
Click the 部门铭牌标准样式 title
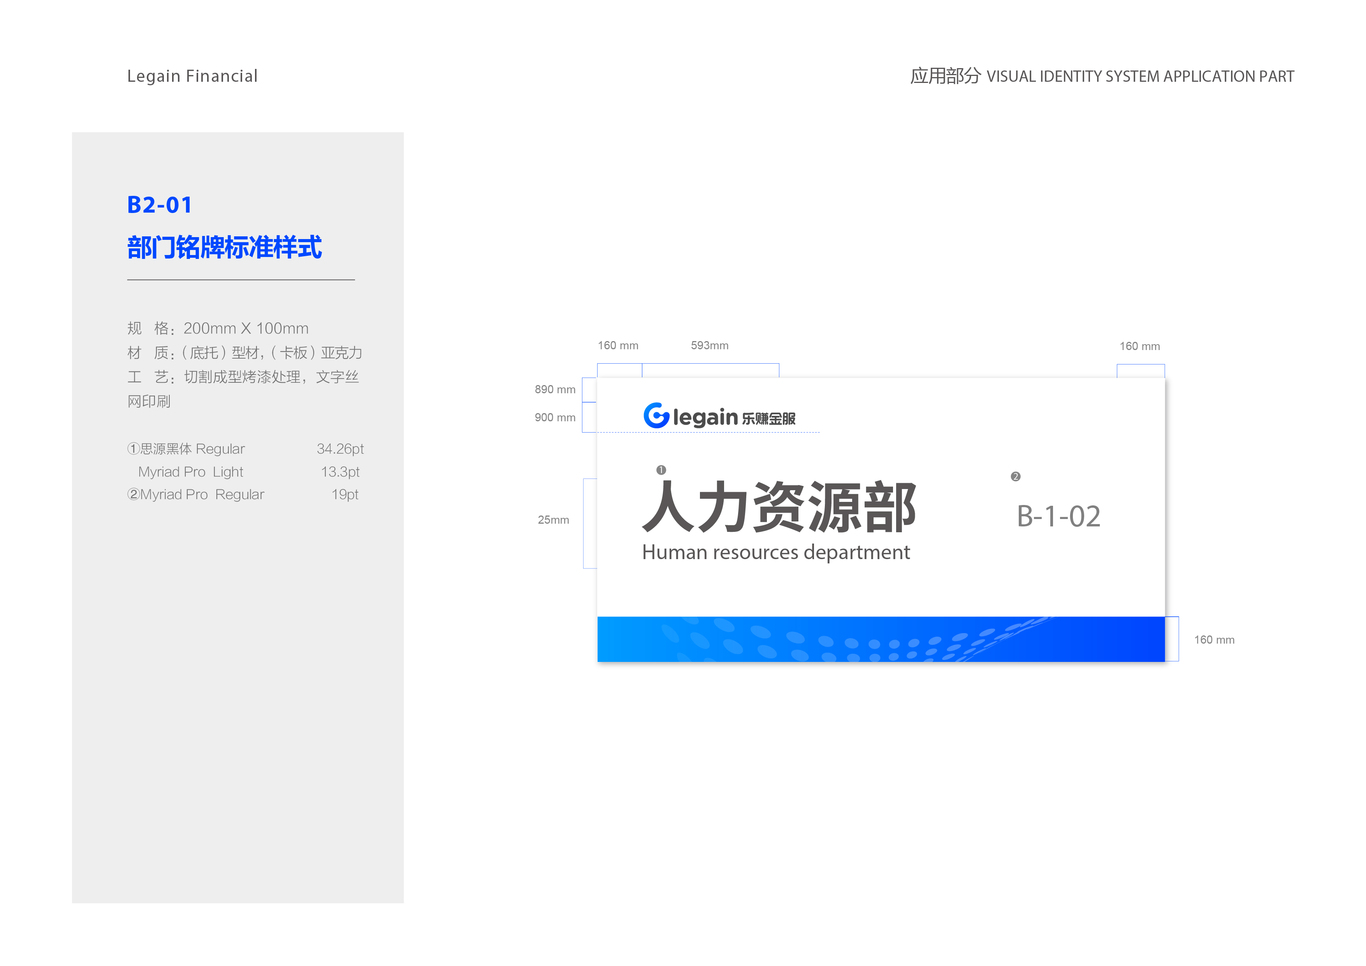[x=225, y=247]
